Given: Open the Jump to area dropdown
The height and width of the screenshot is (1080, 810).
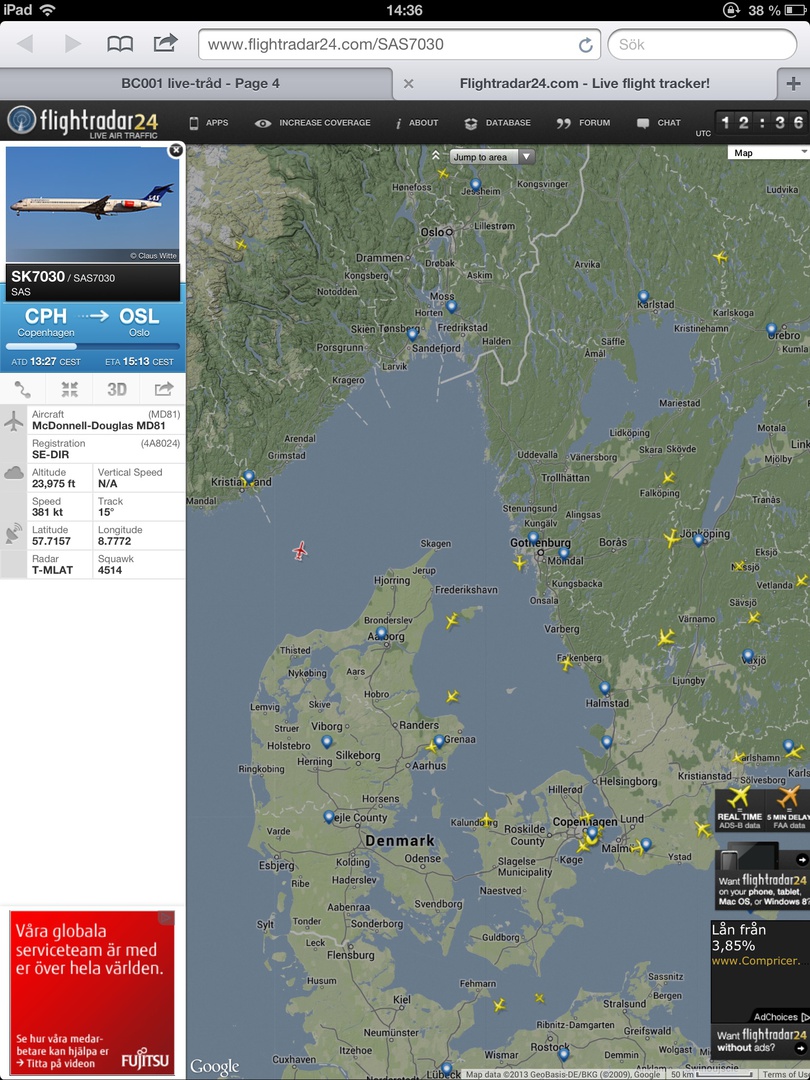Looking at the screenshot, I should point(492,157).
